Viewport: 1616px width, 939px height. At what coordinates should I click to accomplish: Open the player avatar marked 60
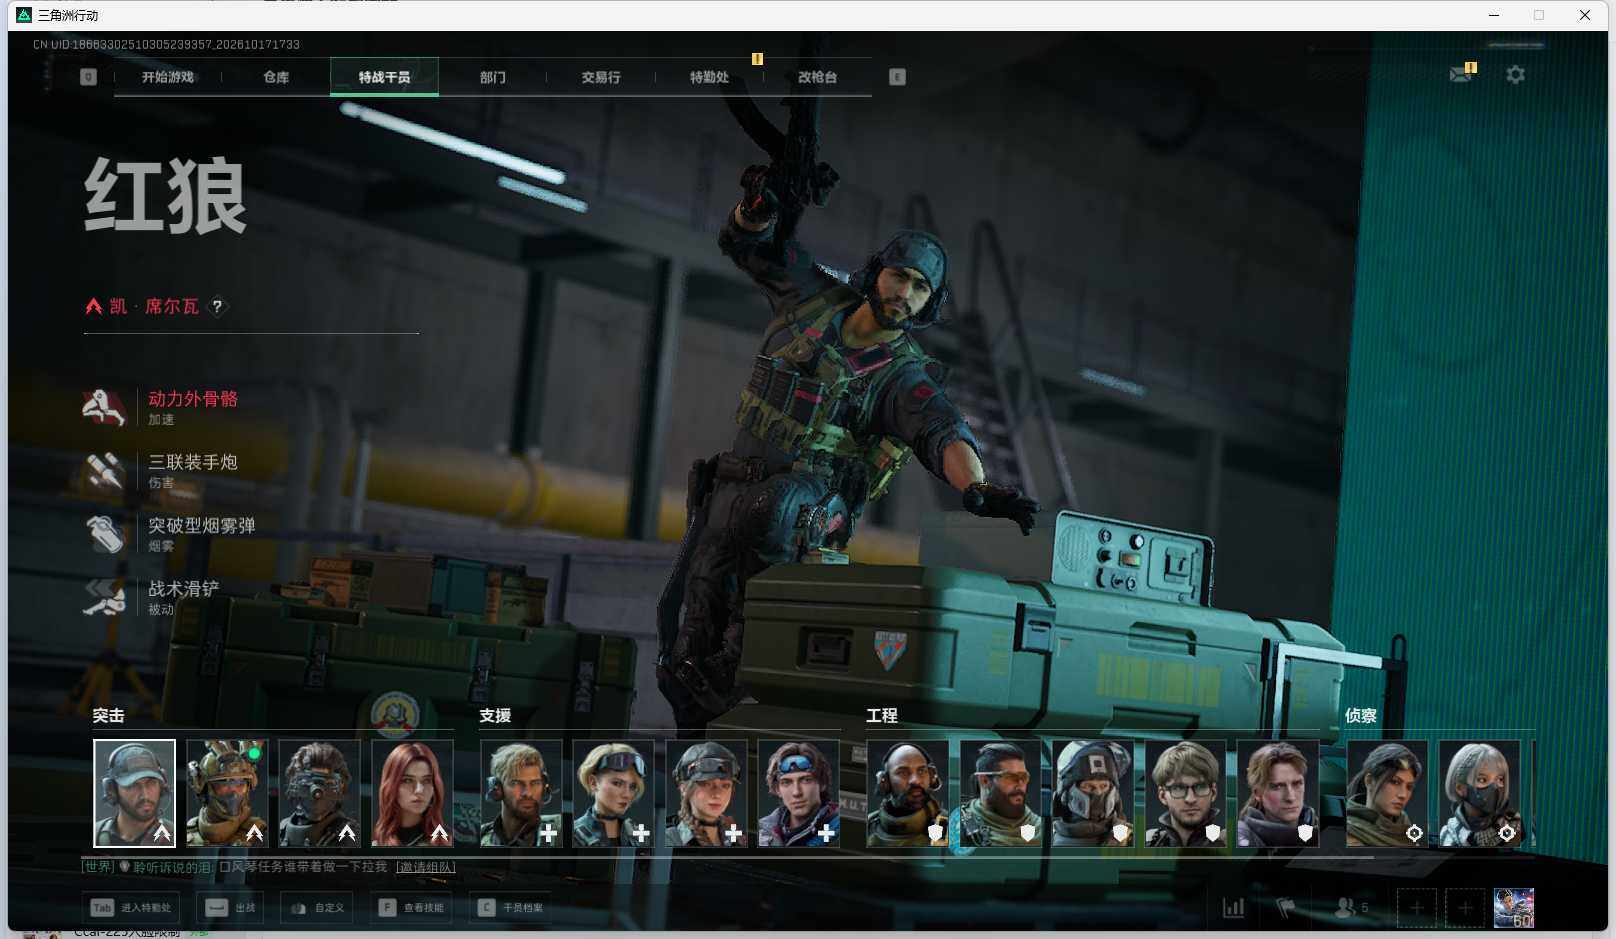tap(1514, 908)
